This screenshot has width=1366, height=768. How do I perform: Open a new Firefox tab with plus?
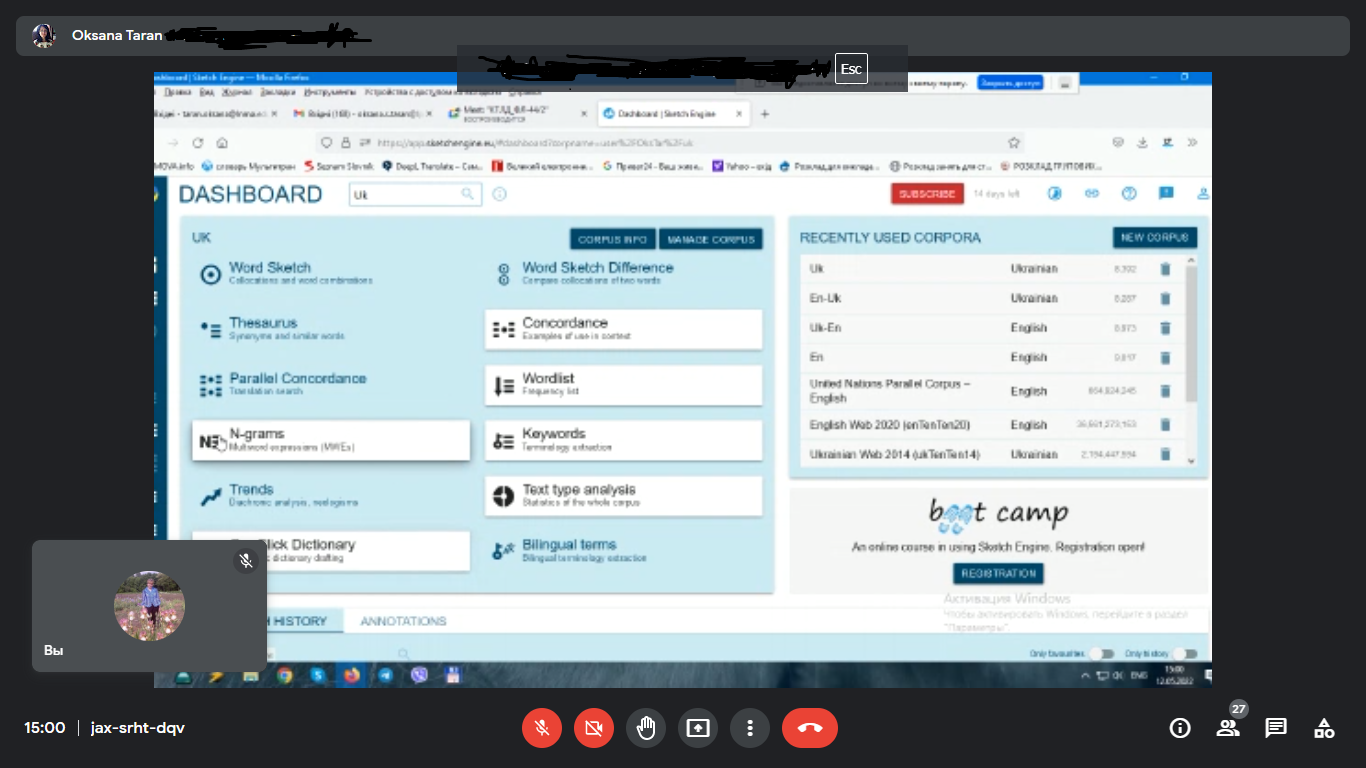point(765,114)
